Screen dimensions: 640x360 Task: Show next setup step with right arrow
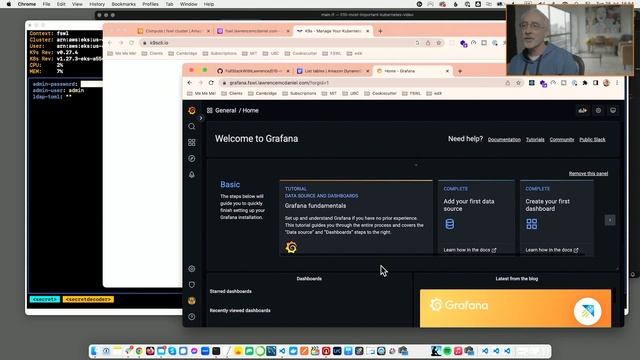tap(610, 220)
